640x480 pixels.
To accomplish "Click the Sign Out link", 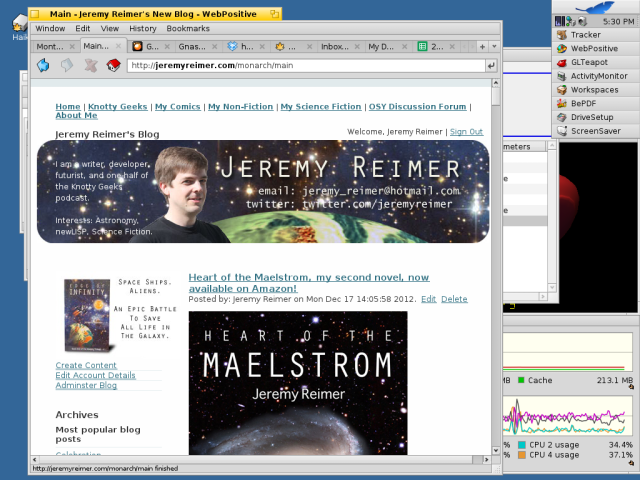I will (x=467, y=132).
